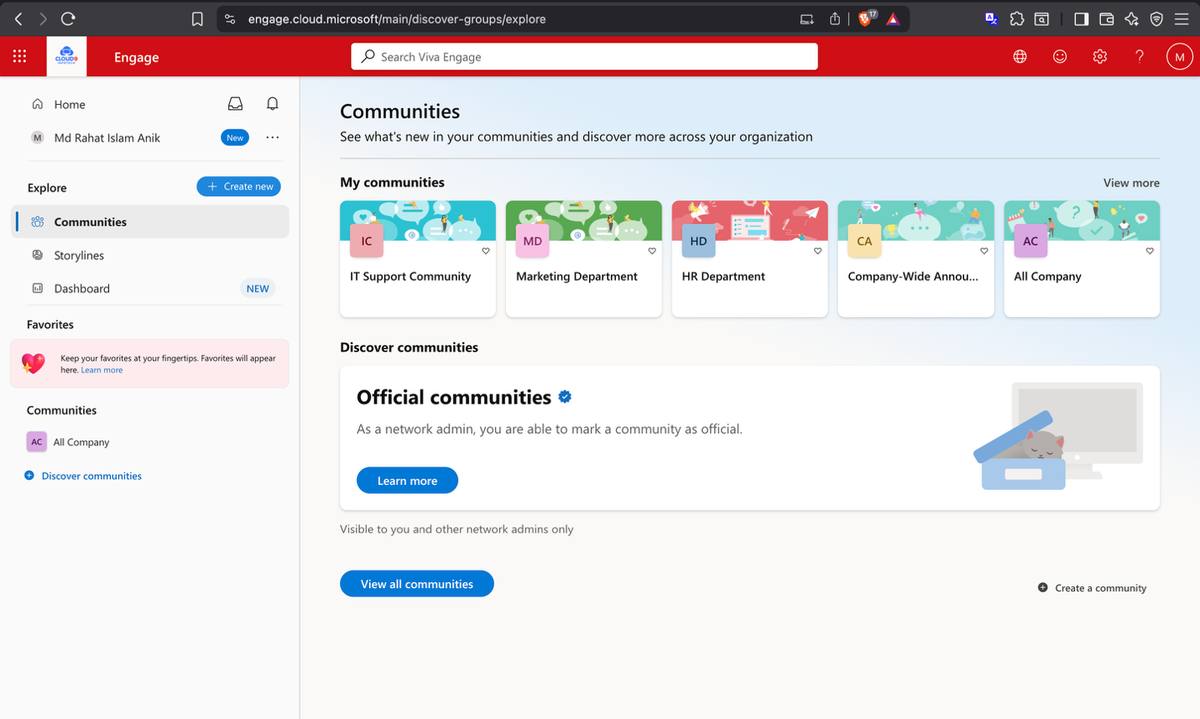Open notifications bell icon
This screenshot has height=719, width=1200.
pos(272,104)
